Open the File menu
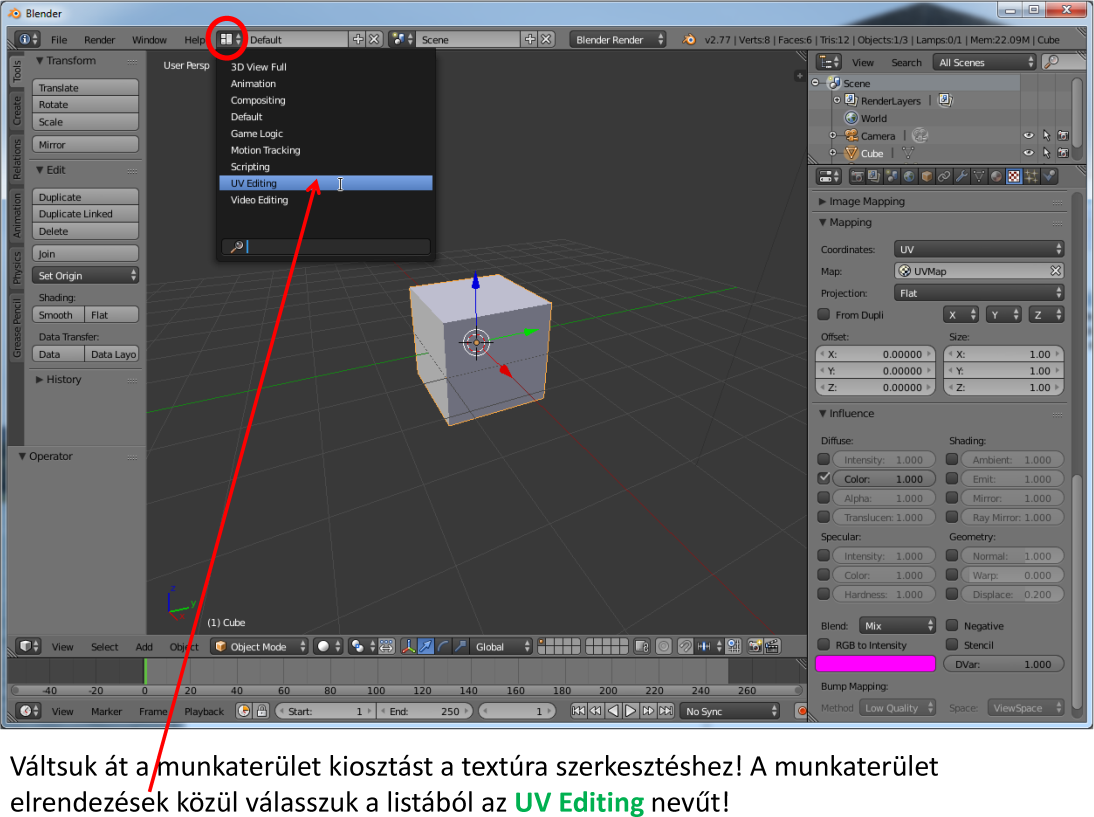The image size is (1094, 817). coord(59,40)
